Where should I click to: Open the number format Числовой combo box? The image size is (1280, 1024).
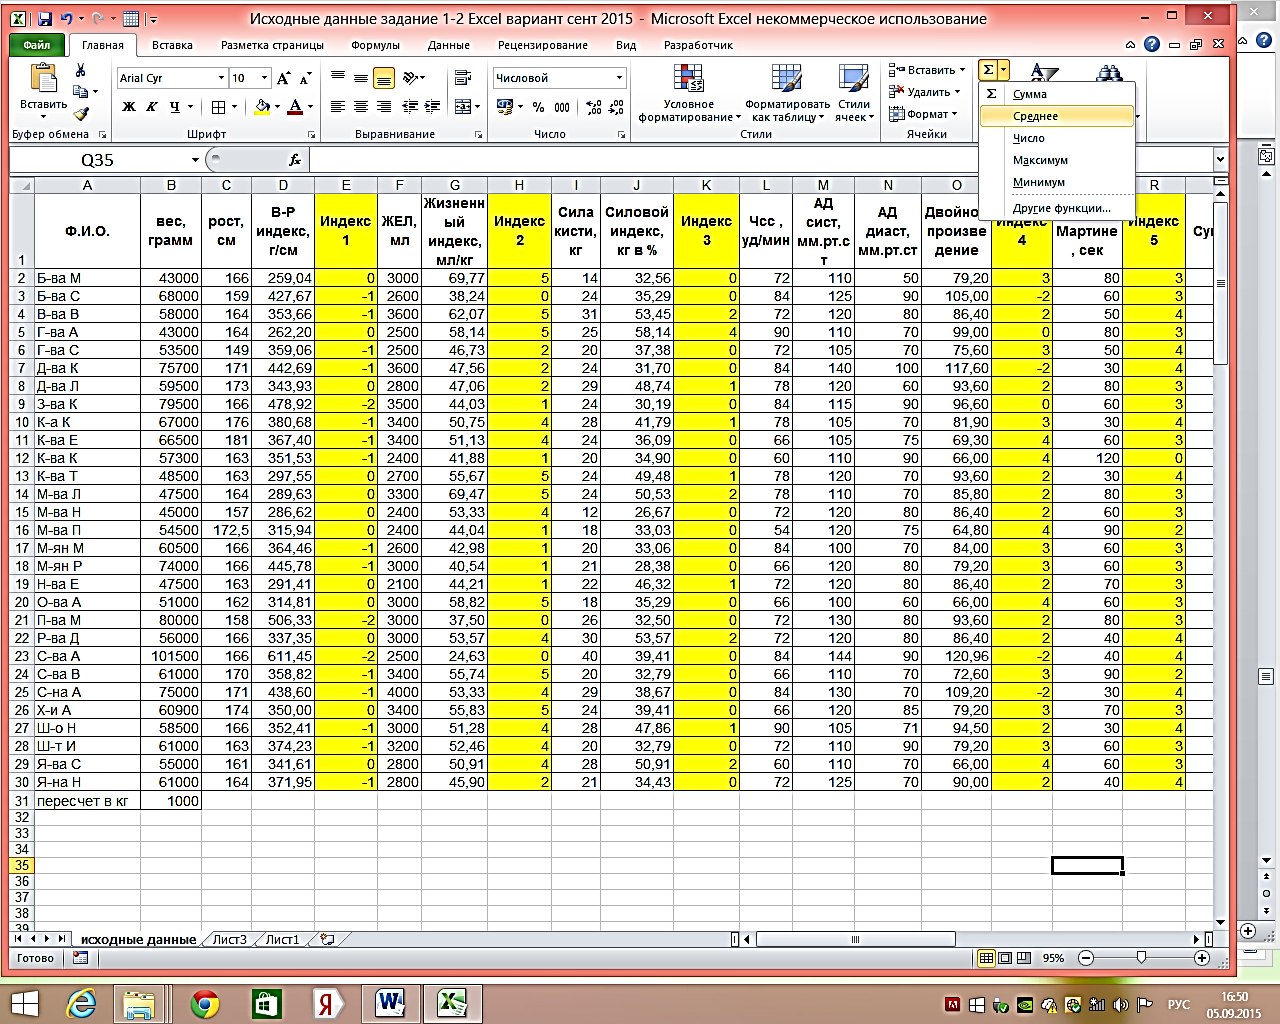[560, 78]
